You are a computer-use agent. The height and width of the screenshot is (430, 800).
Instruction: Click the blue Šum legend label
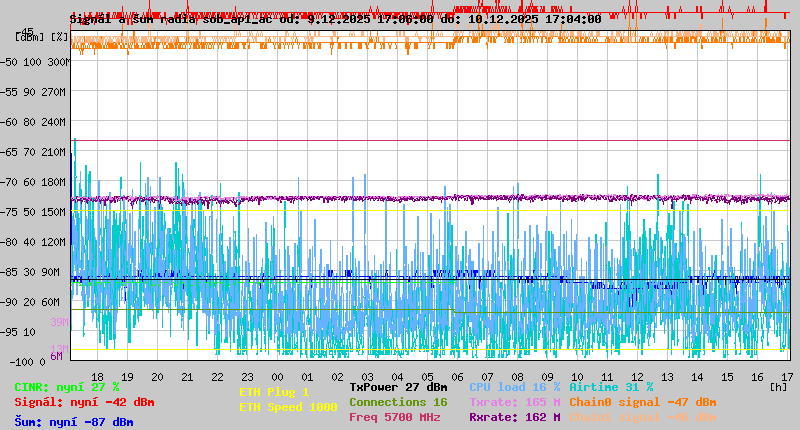tap(74, 422)
